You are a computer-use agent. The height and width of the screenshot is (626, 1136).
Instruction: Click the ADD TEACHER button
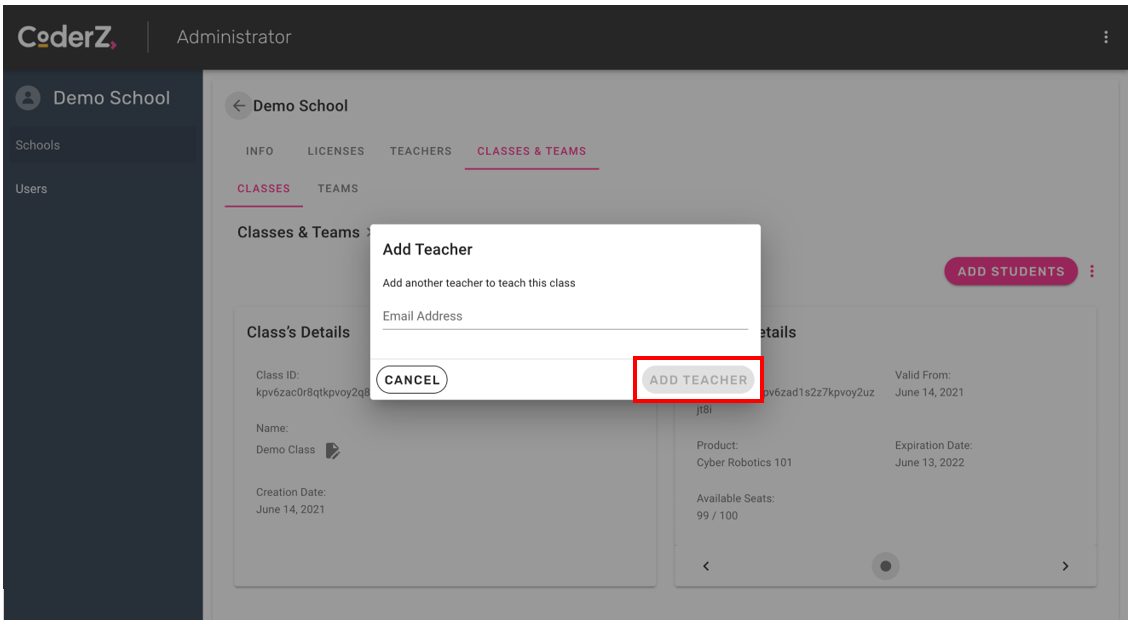698,380
